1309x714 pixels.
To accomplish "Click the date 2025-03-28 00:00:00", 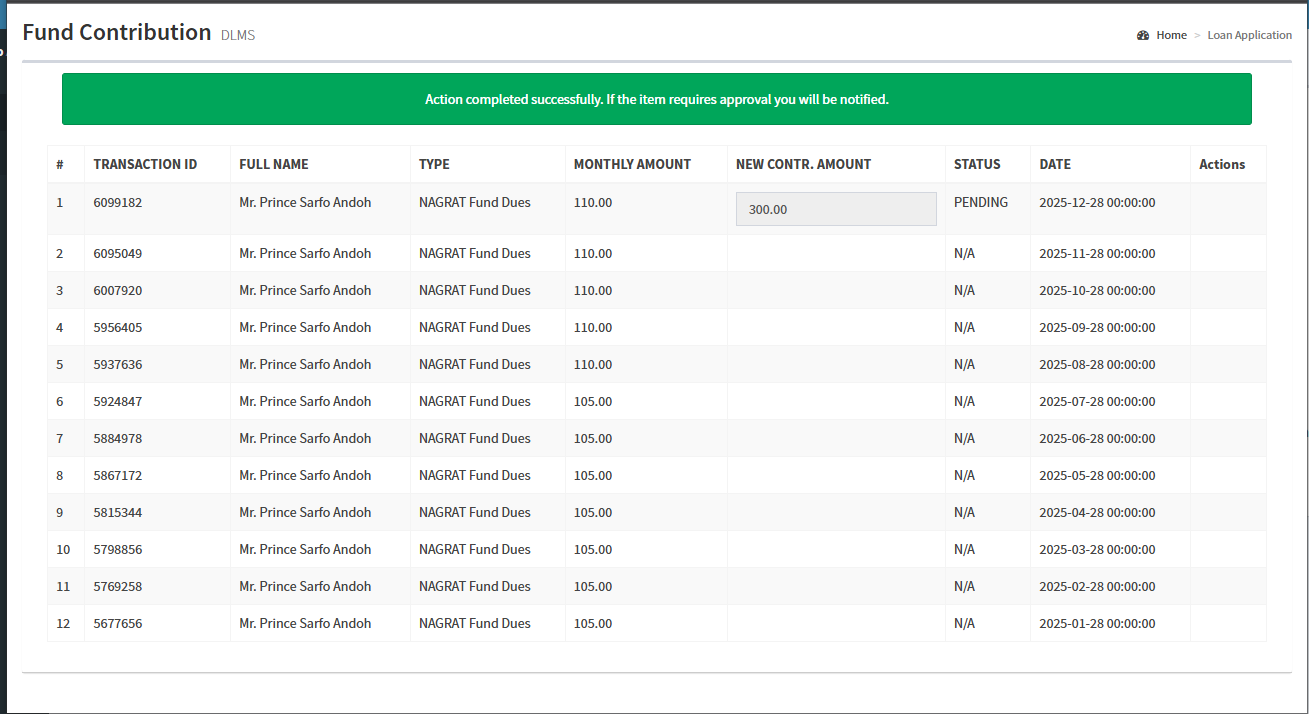I will point(1097,549).
